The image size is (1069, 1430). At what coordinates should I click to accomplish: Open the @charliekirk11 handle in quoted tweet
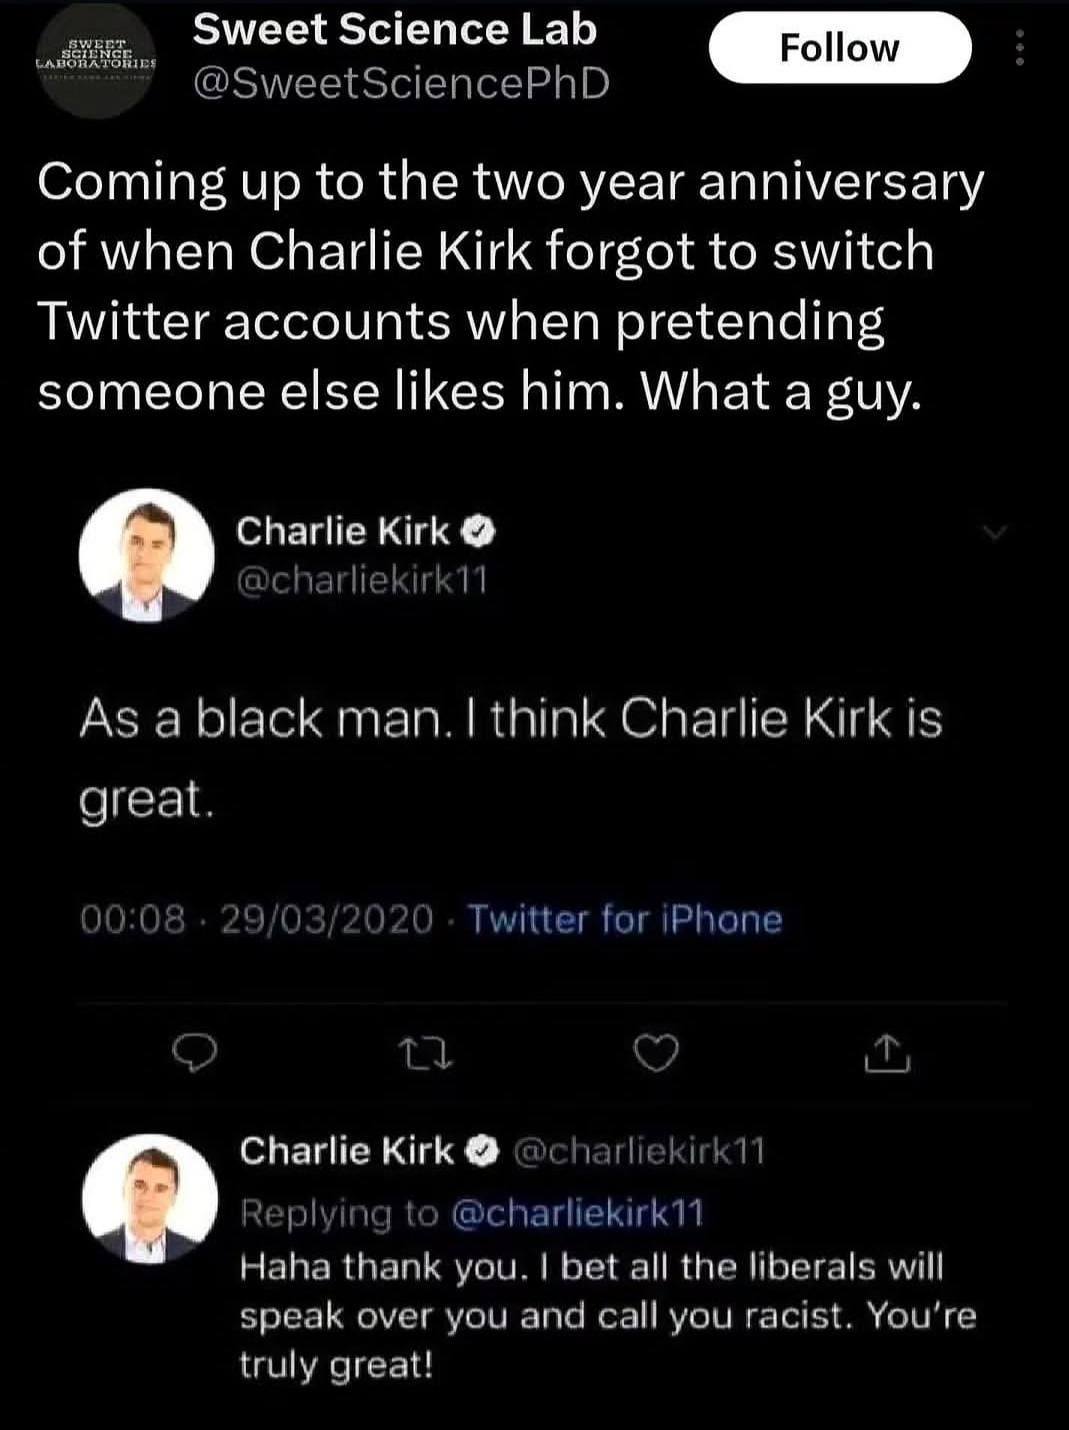[361, 580]
